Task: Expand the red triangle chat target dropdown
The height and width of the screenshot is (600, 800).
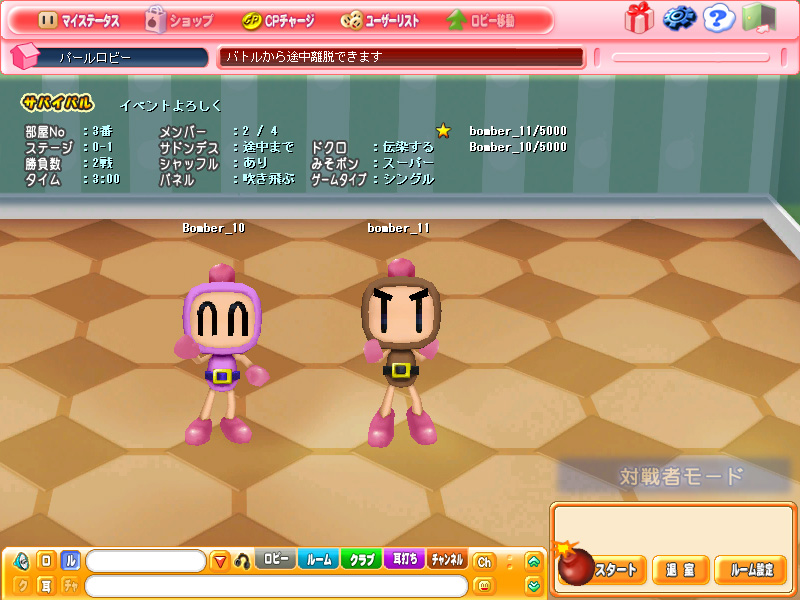Action: pos(220,562)
